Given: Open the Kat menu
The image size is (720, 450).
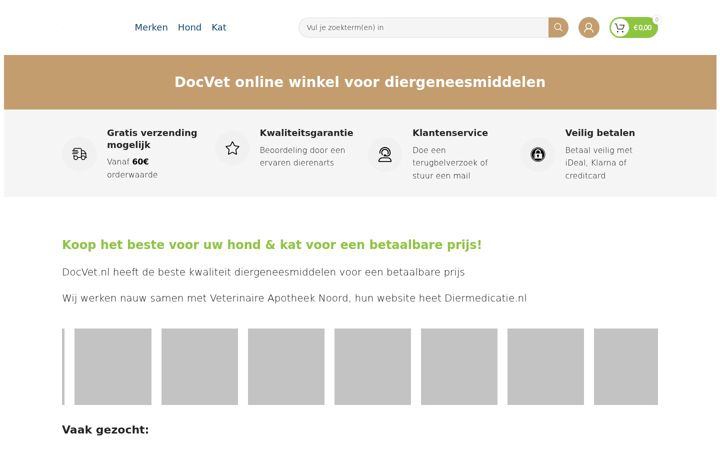Looking at the screenshot, I should (219, 28).
